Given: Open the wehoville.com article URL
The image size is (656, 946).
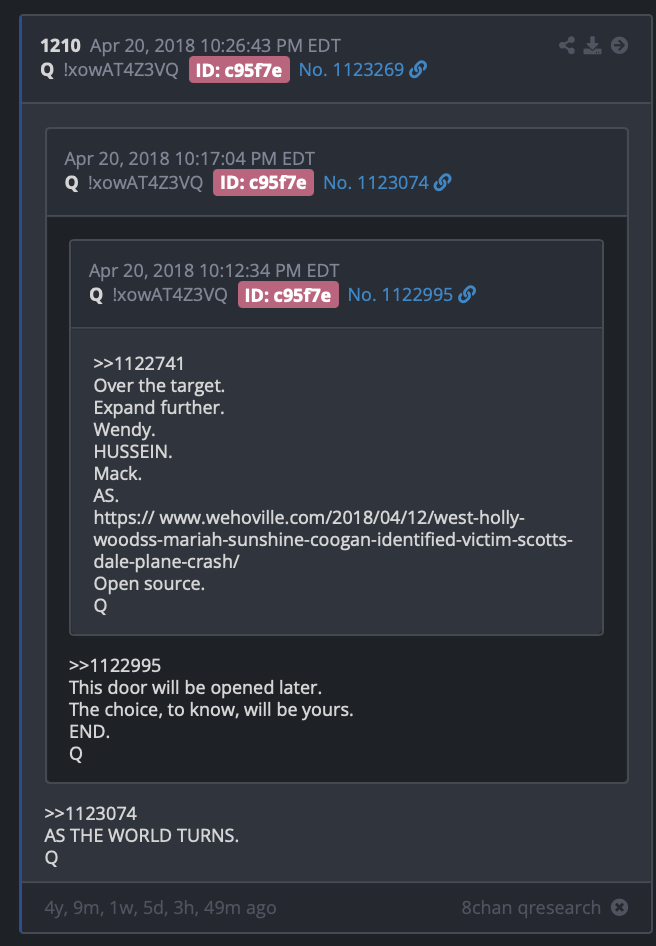Looking at the screenshot, I should point(333,539).
